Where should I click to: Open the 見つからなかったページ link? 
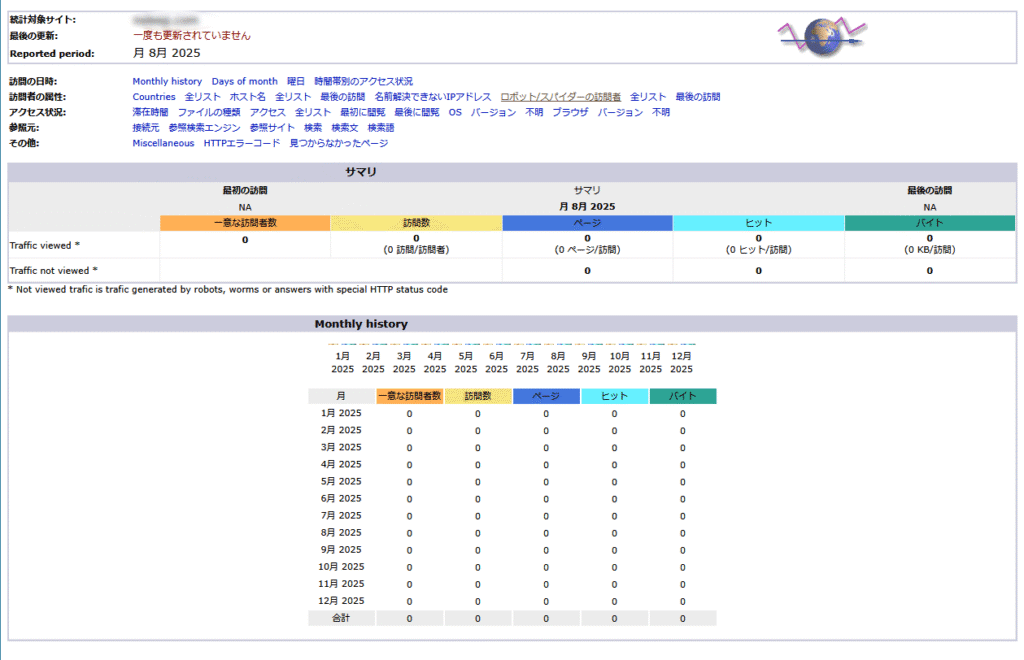[x=338, y=144]
